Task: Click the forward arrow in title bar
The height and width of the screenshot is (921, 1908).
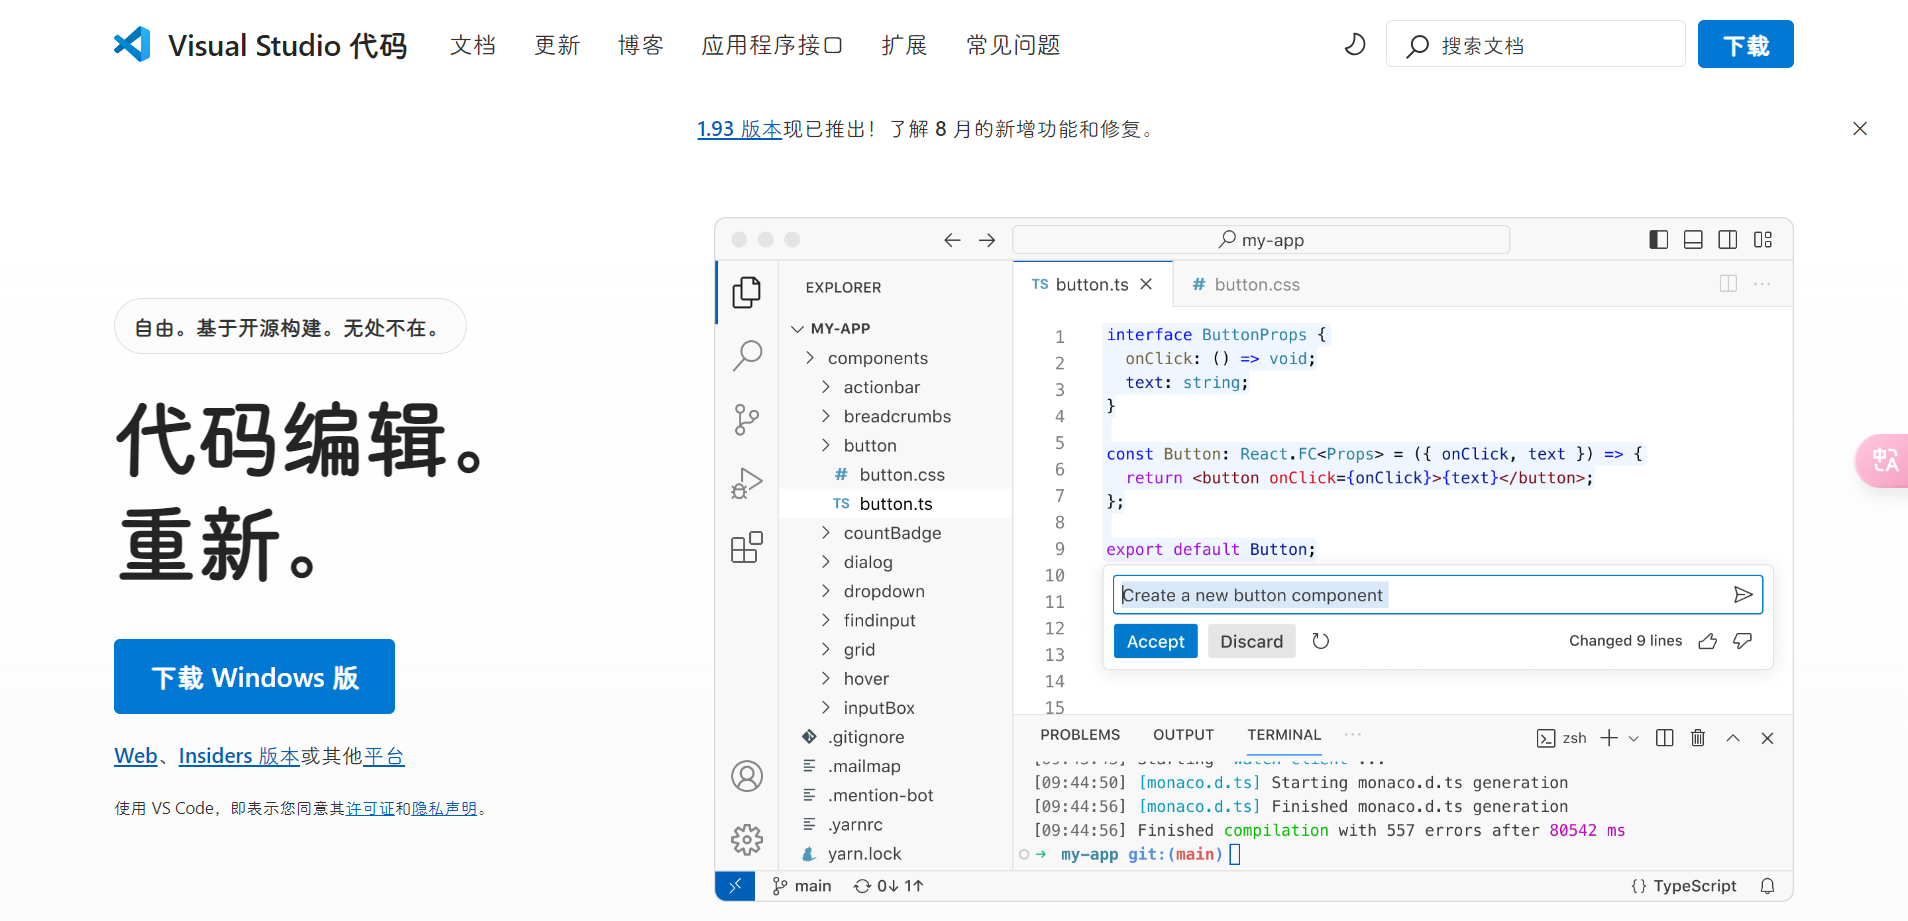Action: point(987,240)
